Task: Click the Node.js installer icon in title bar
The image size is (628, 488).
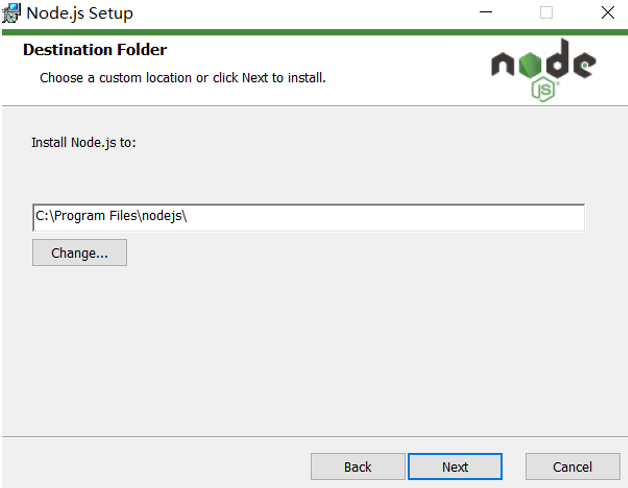Action: click(11, 13)
